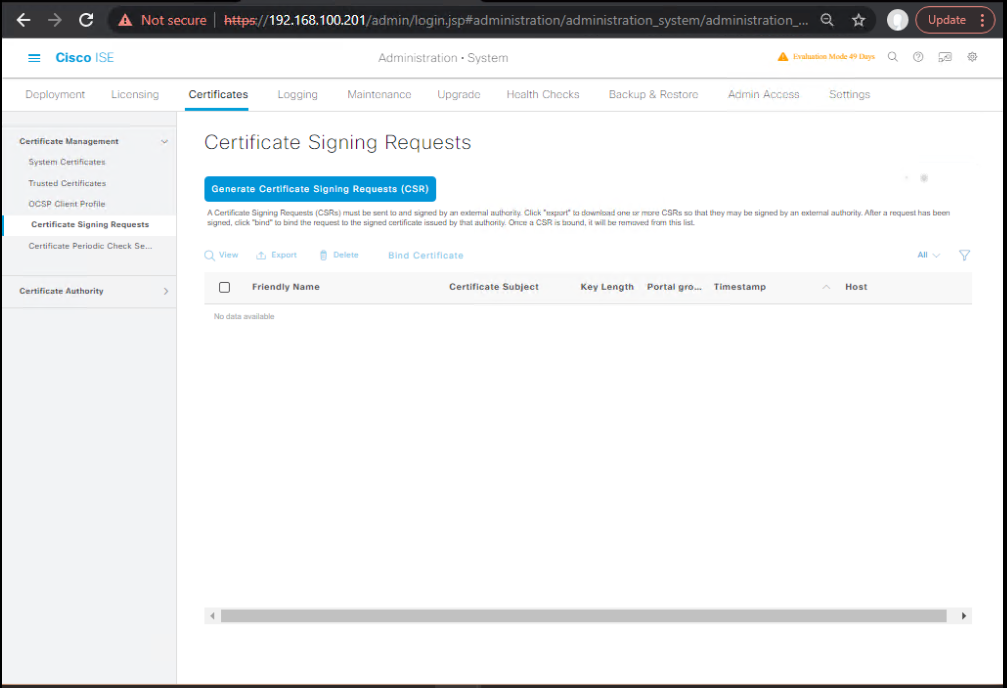Select Certificate Signing Requests in sidebar
The height and width of the screenshot is (688, 1007).
point(90,225)
